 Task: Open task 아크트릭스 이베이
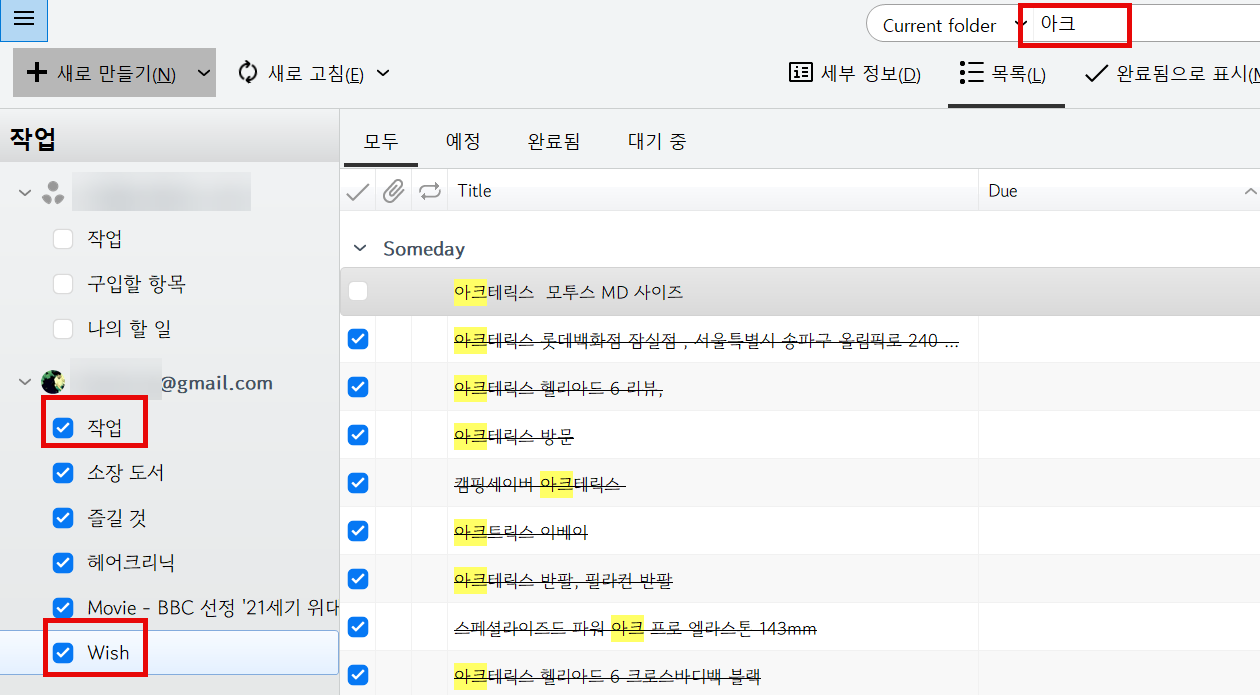point(521,531)
